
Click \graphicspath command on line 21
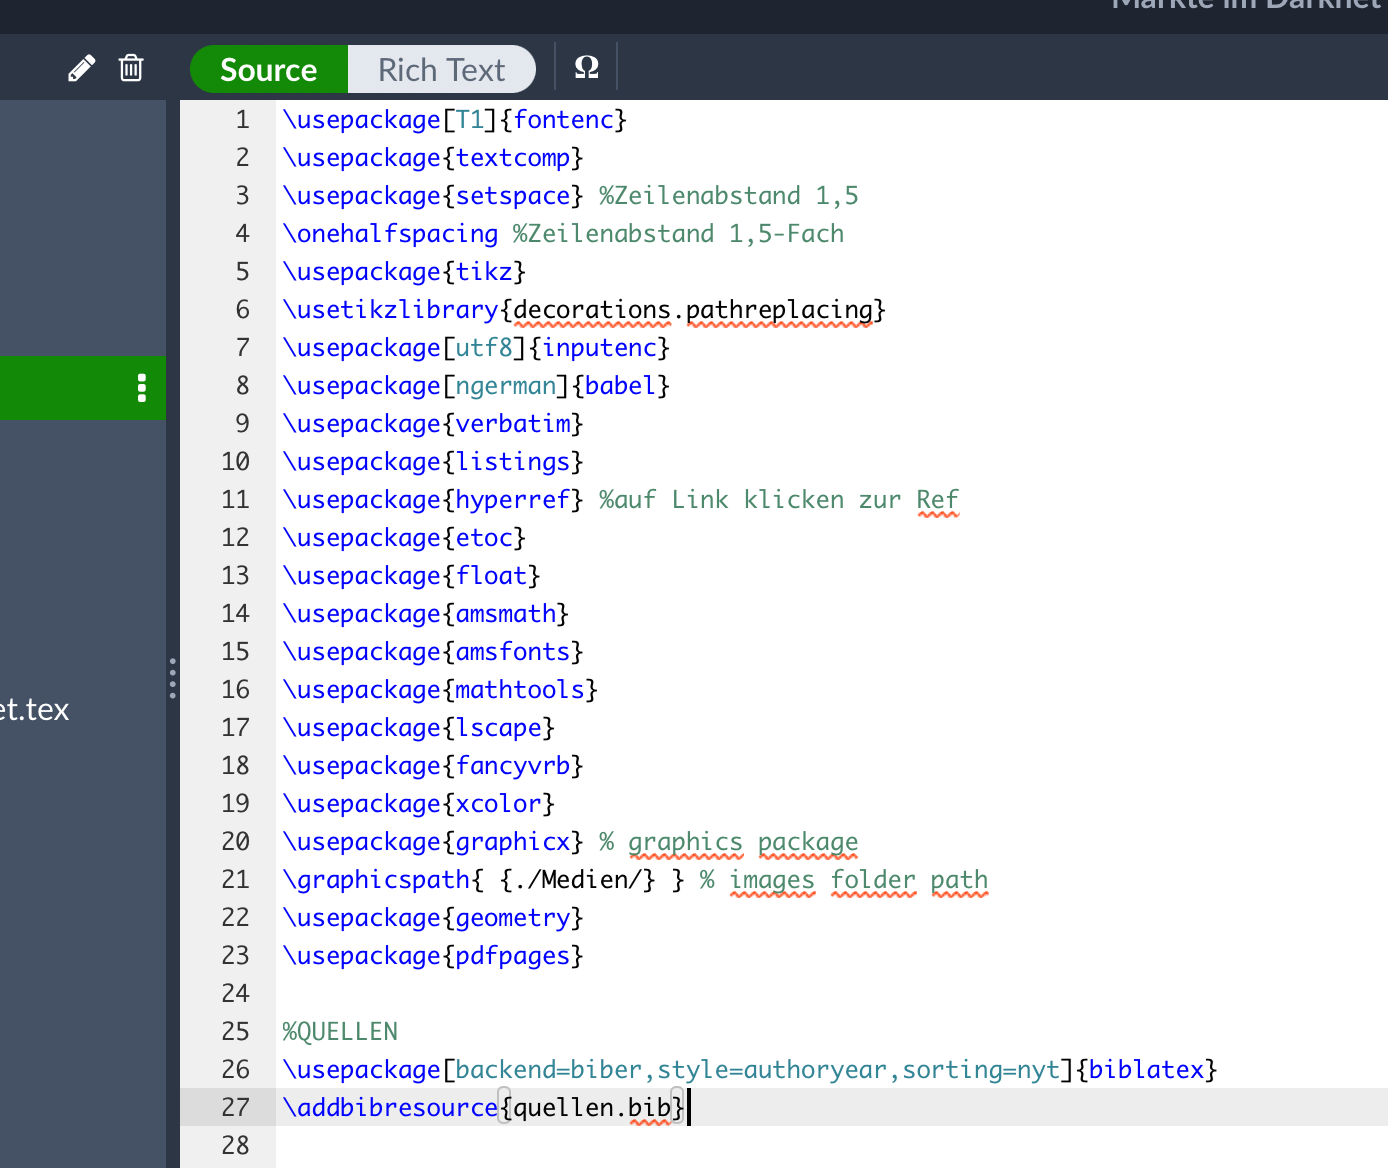(376, 880)
